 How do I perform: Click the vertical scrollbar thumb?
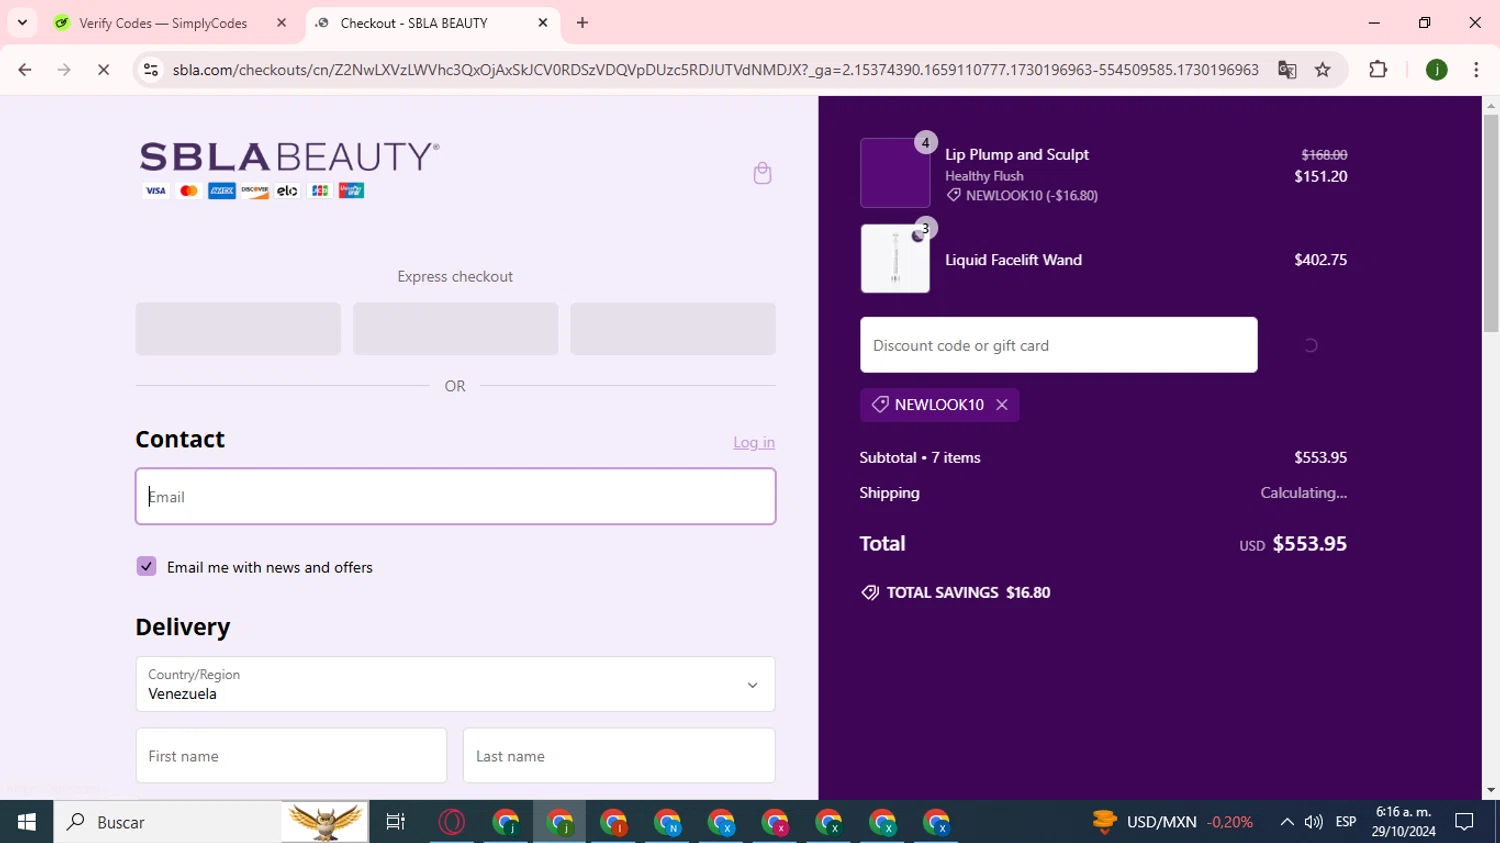pyautogui.click(x=1490, y=223)
